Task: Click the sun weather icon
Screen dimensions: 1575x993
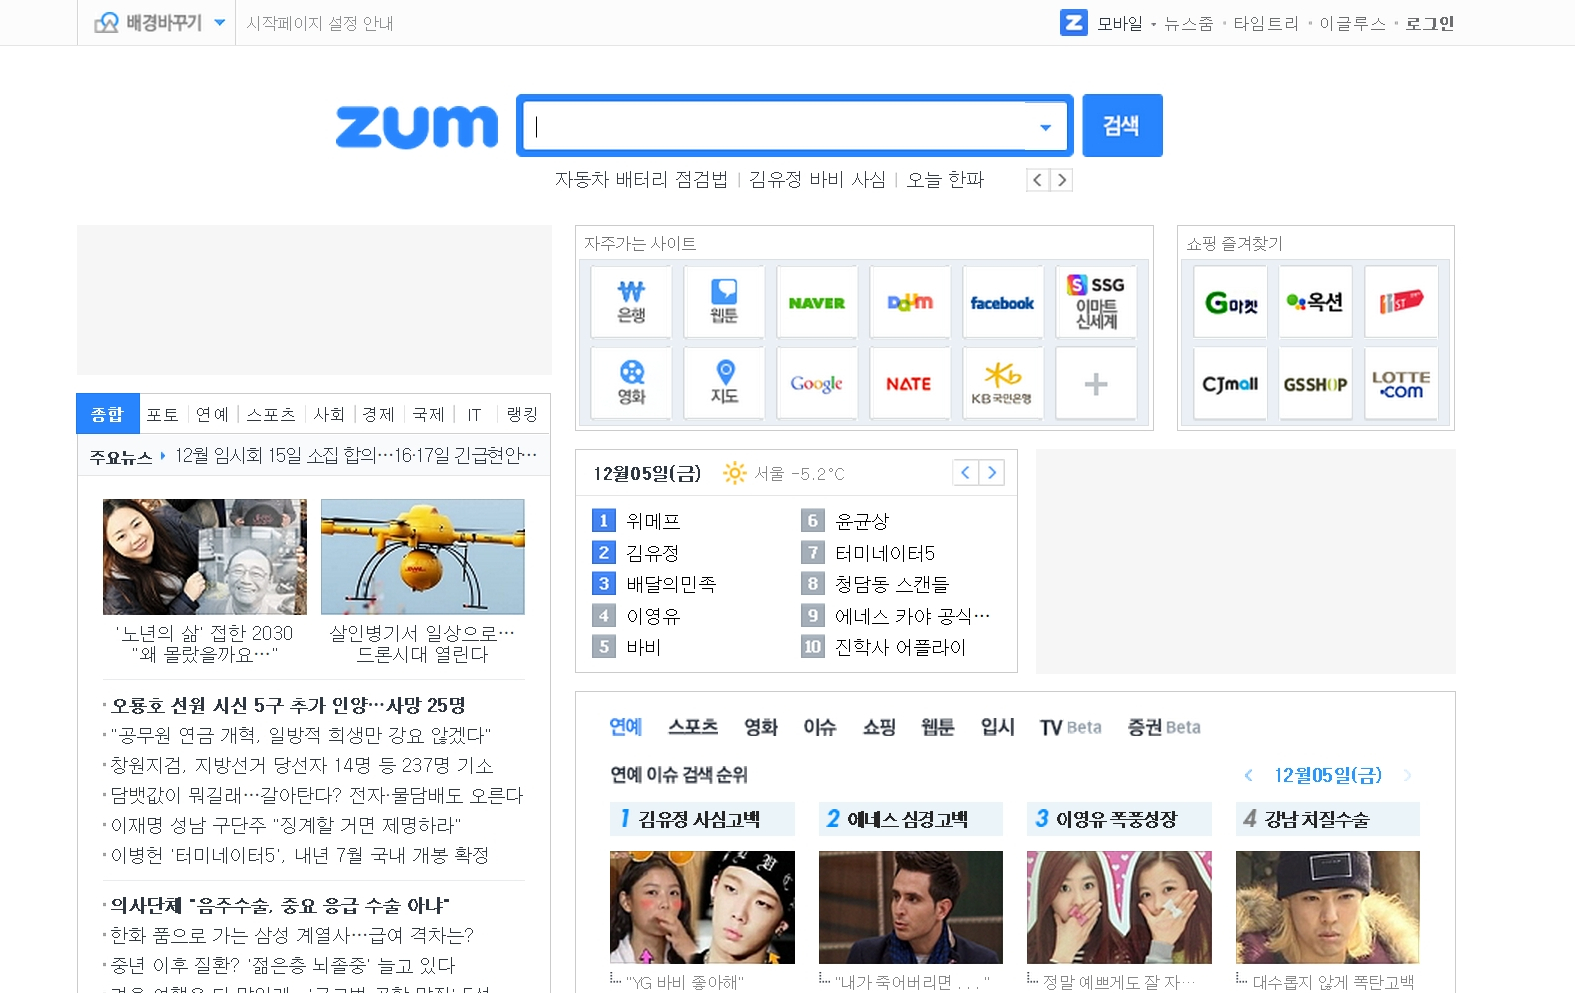Action: coord(735,473)
